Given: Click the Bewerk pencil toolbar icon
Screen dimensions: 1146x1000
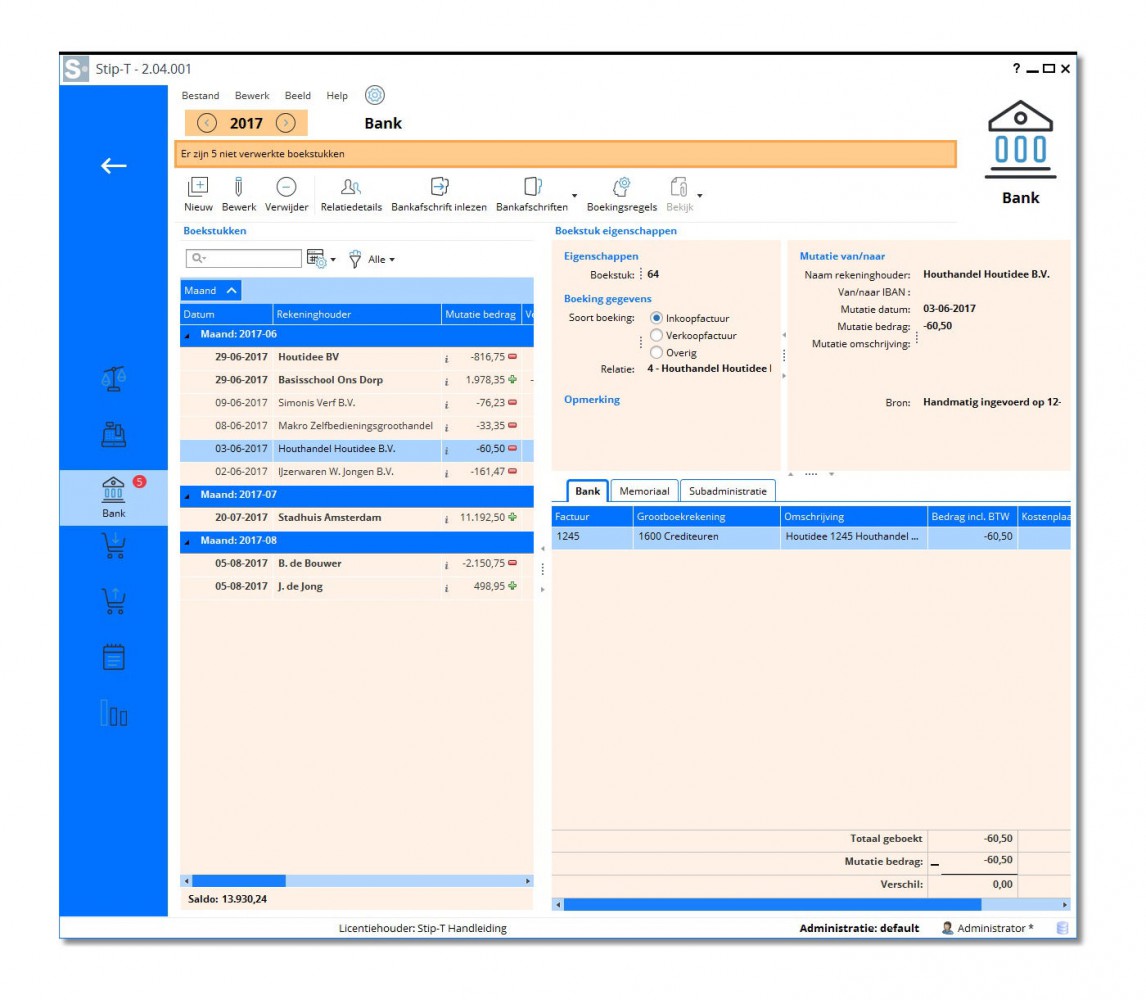Looking at the screenshot, I should point(238,187).
